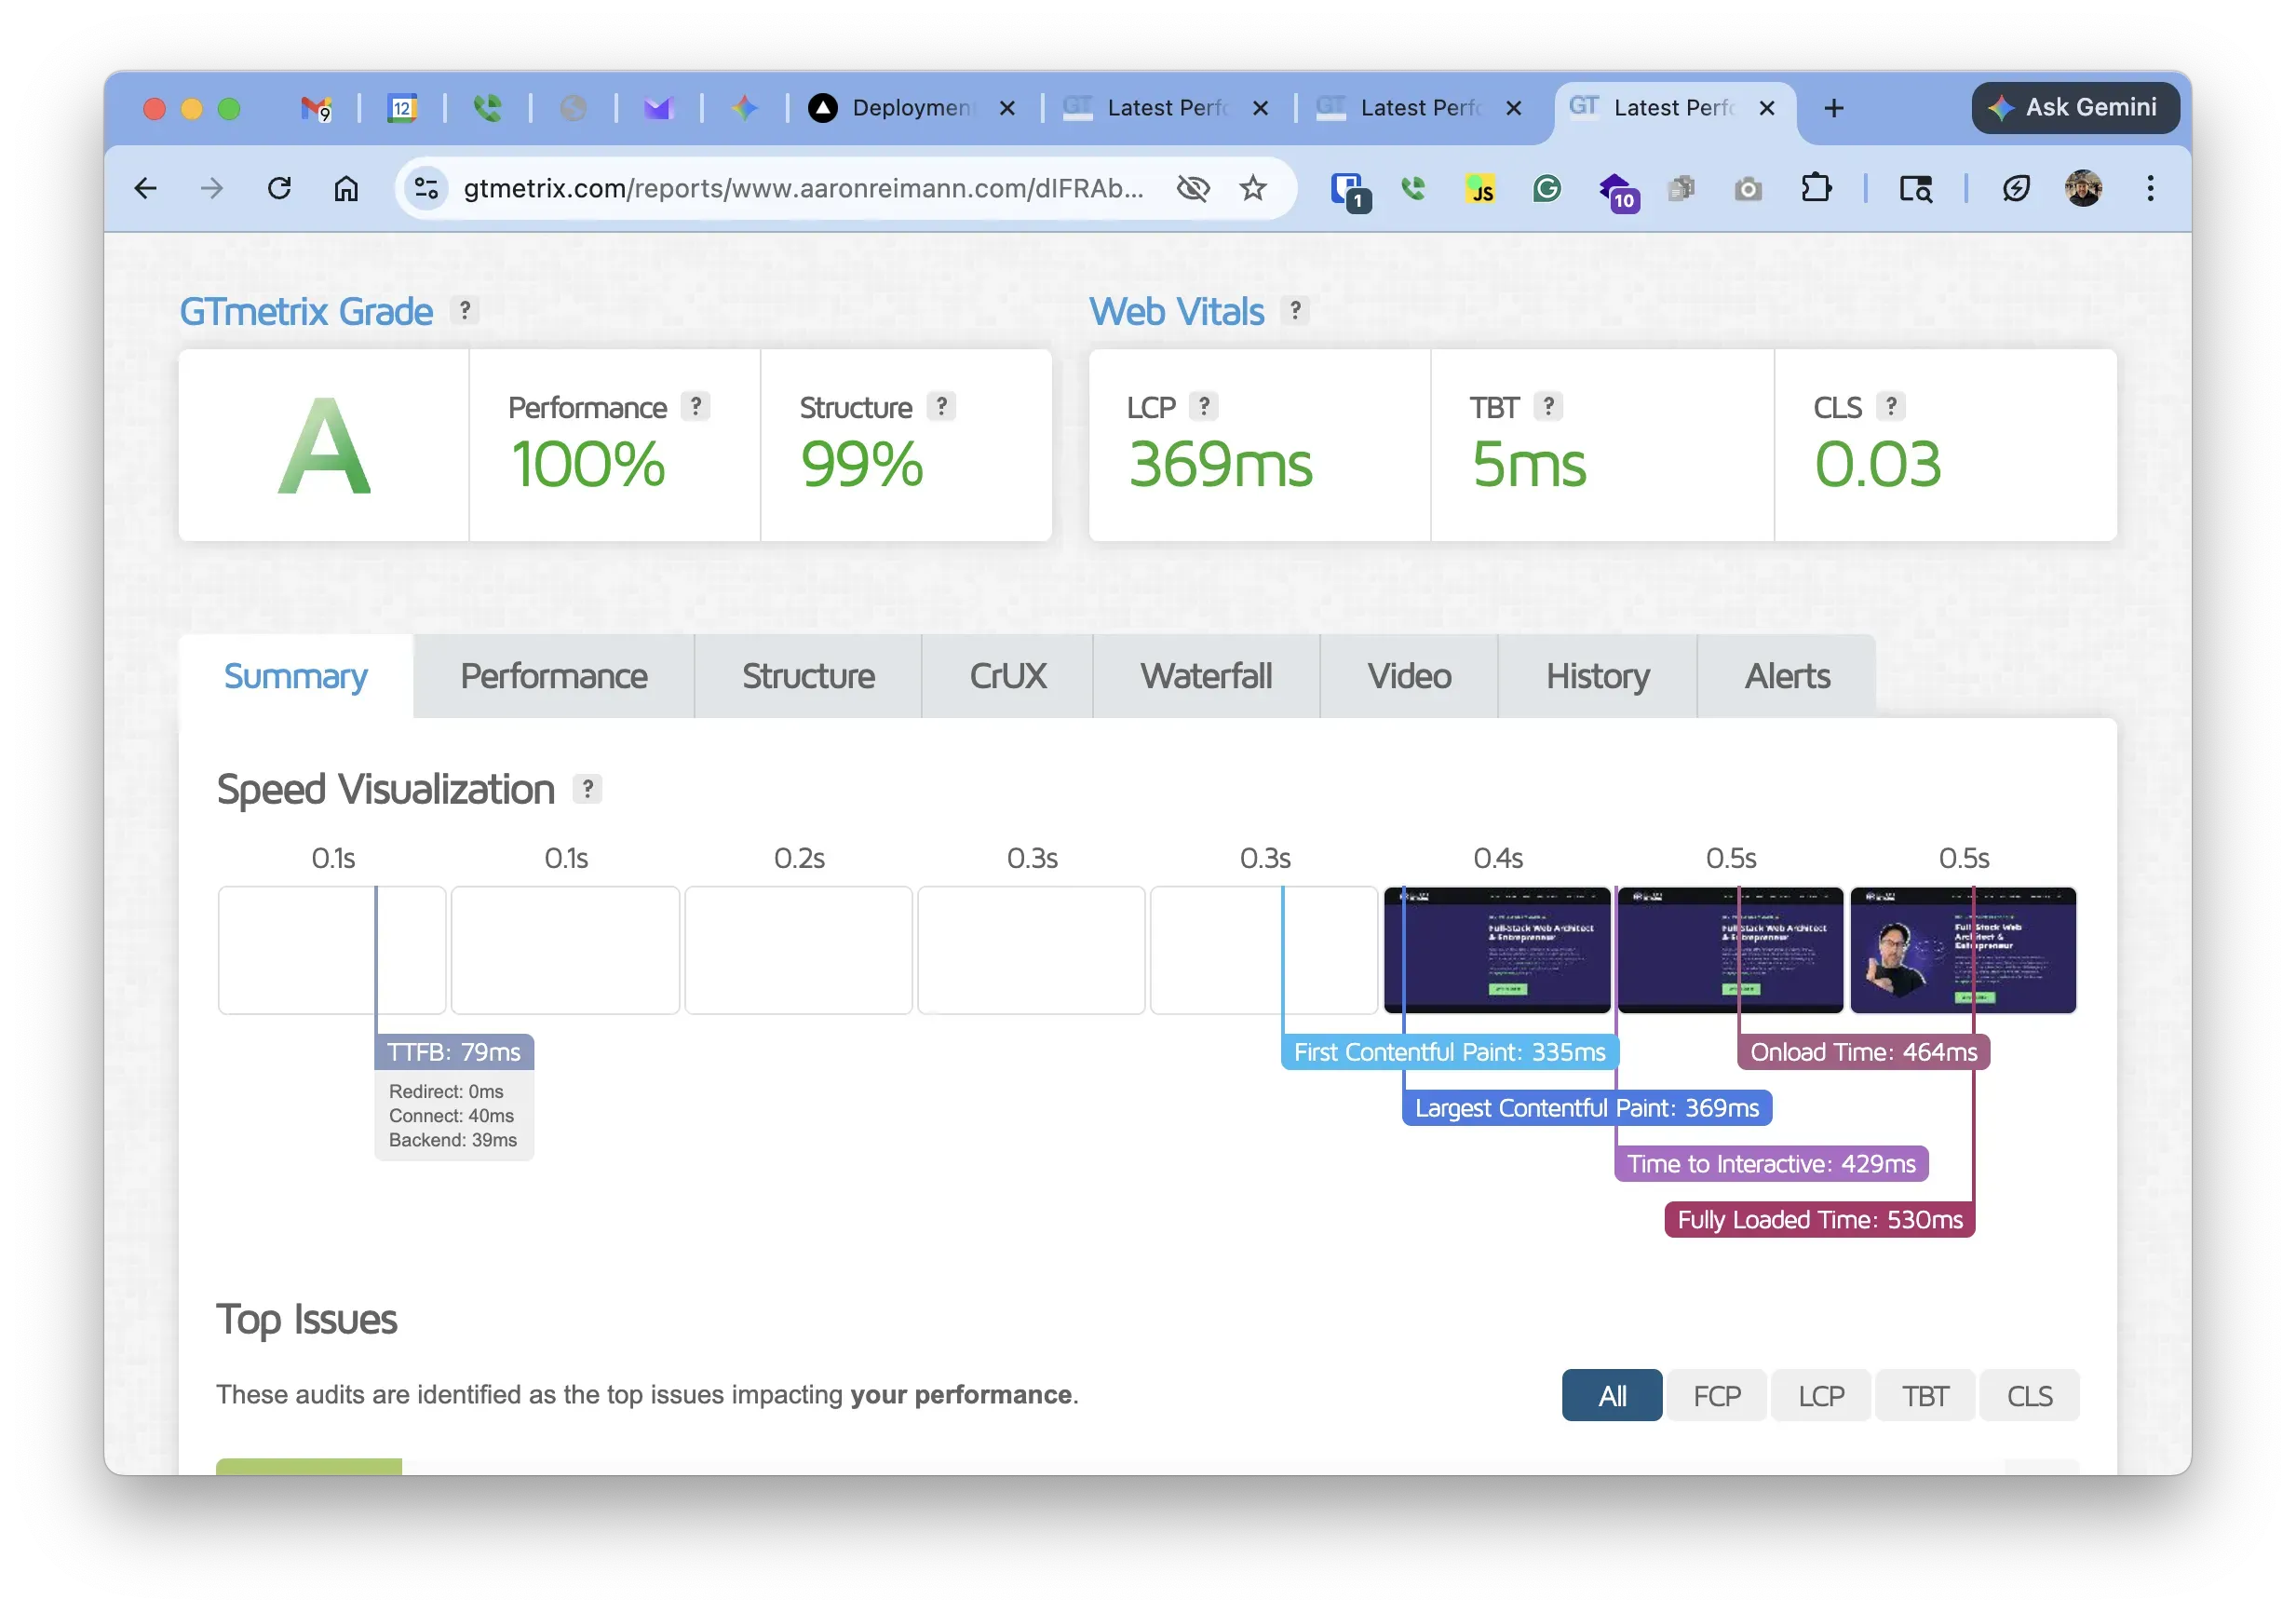Reload the GTmetrix report page

279,188
